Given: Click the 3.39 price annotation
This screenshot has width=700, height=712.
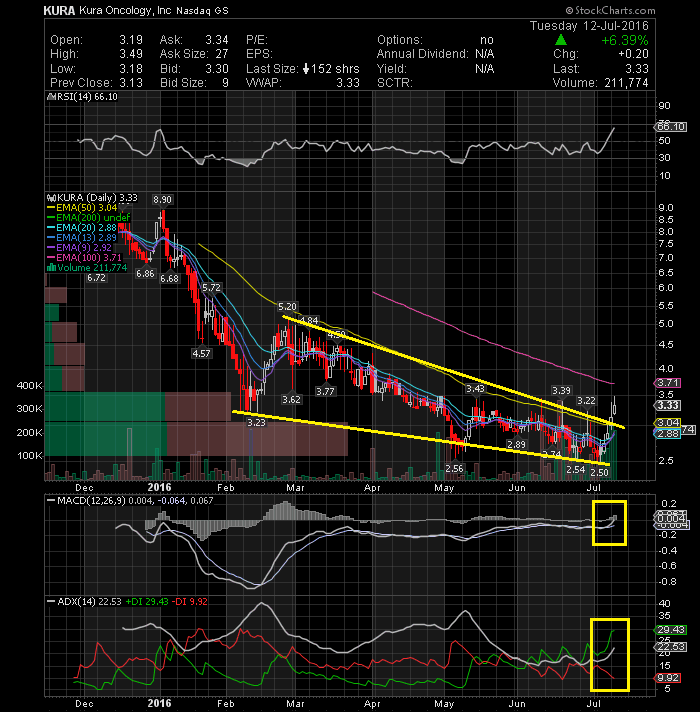Looking at the screenshot, I should 561,391.
